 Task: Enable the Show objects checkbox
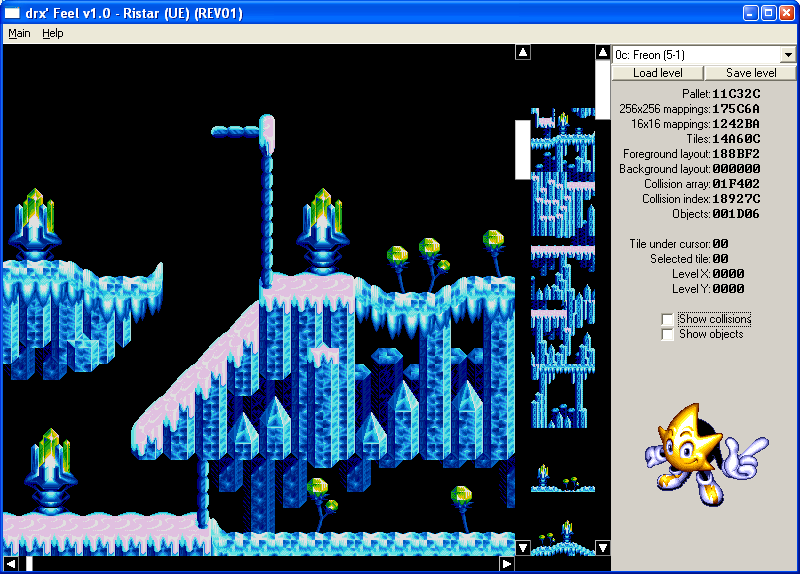(x=667, y=334)
